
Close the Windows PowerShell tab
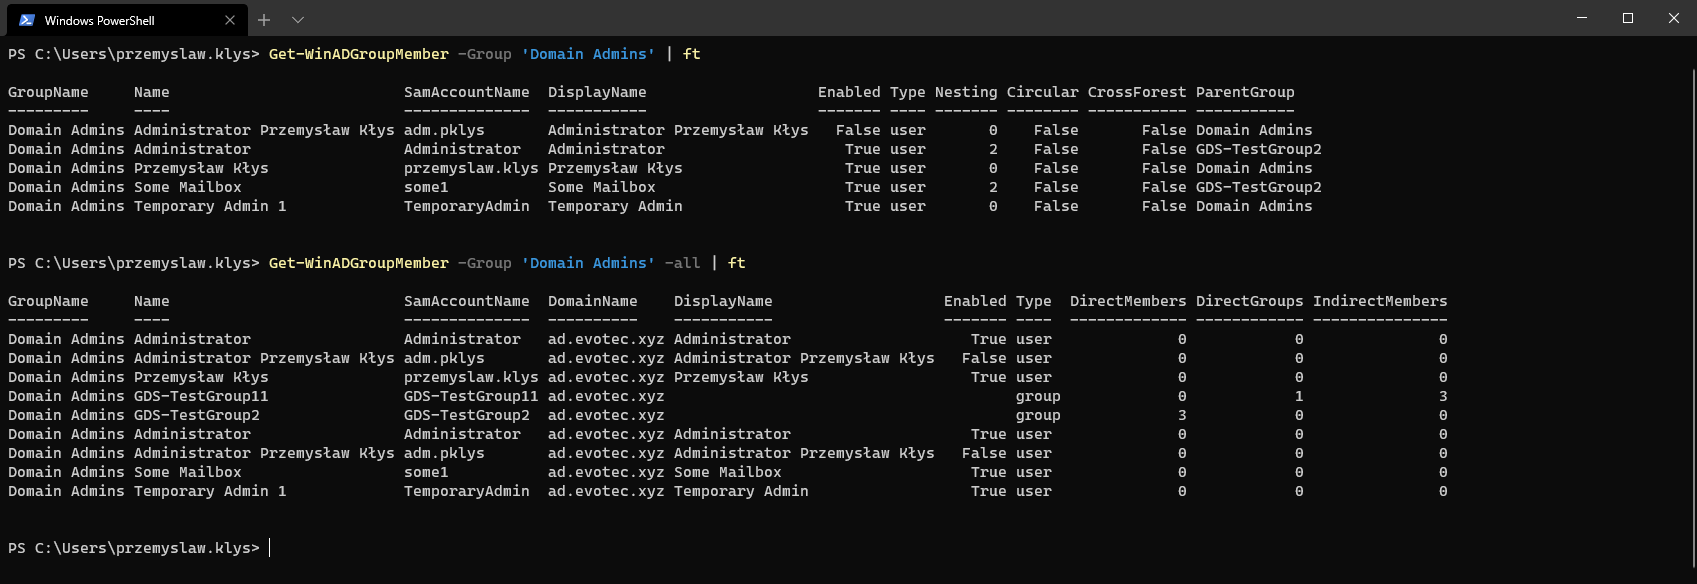click(230, 20)
